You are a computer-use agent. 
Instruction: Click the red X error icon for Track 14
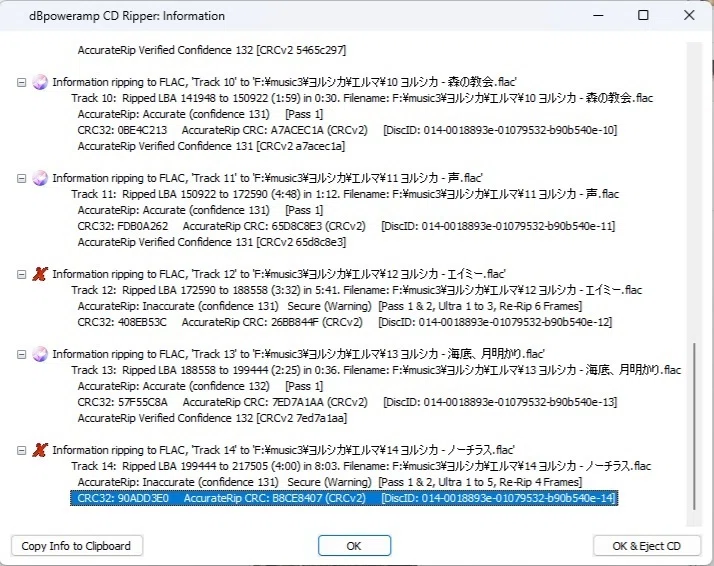pos(40,450)
